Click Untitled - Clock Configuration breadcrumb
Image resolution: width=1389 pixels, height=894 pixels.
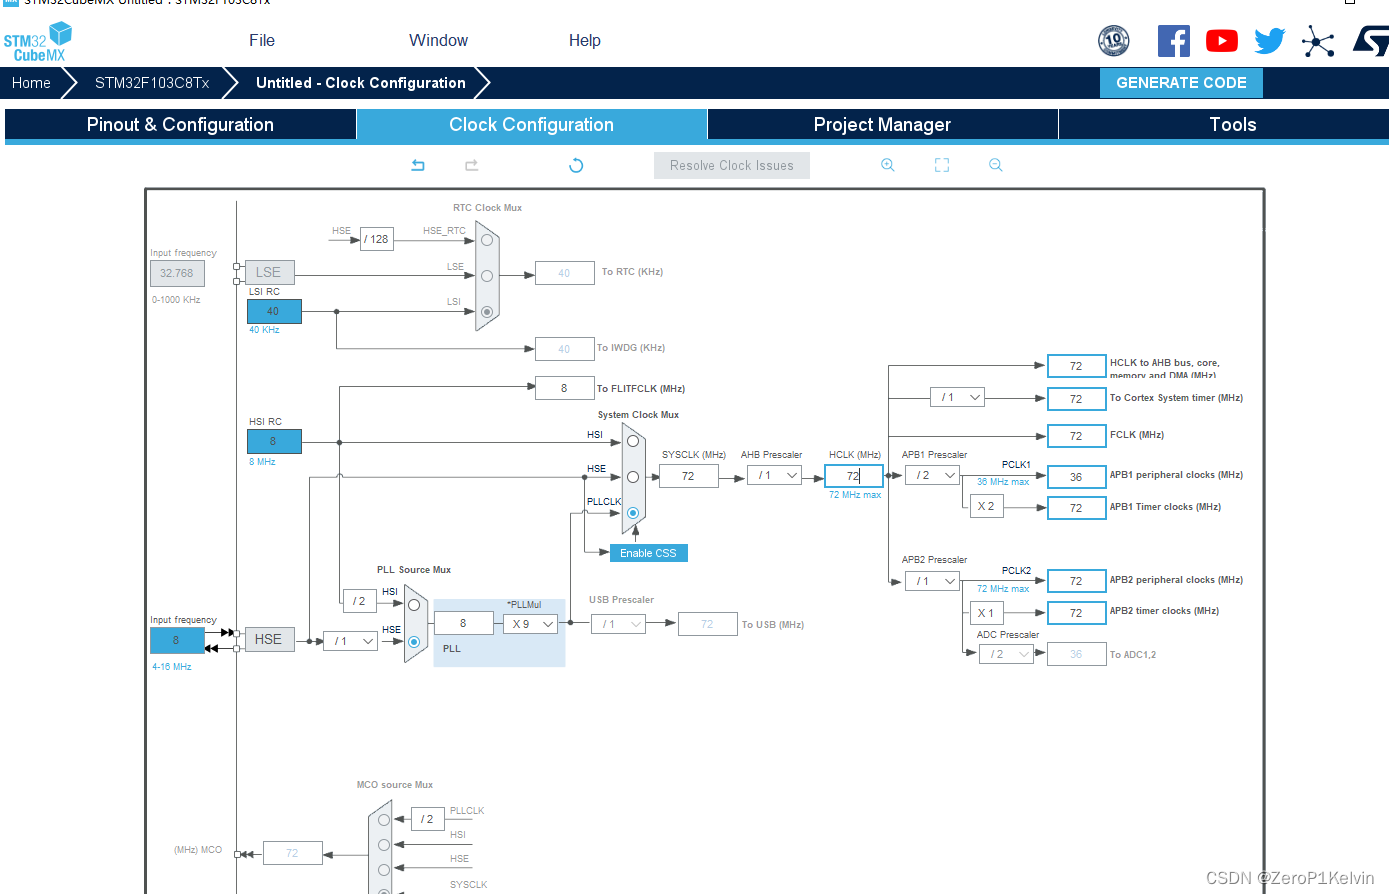point(361,83)
